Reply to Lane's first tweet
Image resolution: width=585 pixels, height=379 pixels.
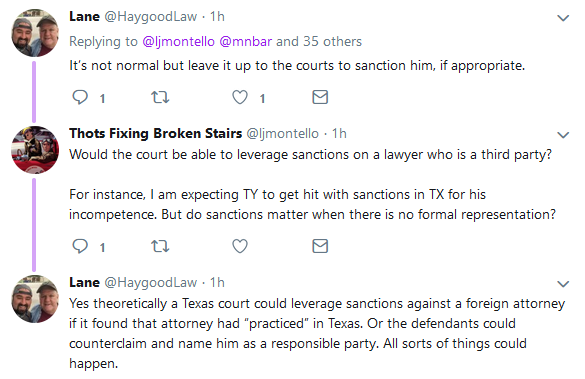pyautogui.click(x=80, y=97)
